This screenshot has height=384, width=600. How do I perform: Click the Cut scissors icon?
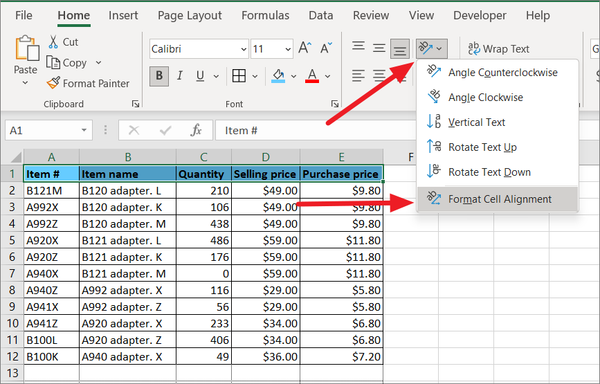click(x=53, y=42)
